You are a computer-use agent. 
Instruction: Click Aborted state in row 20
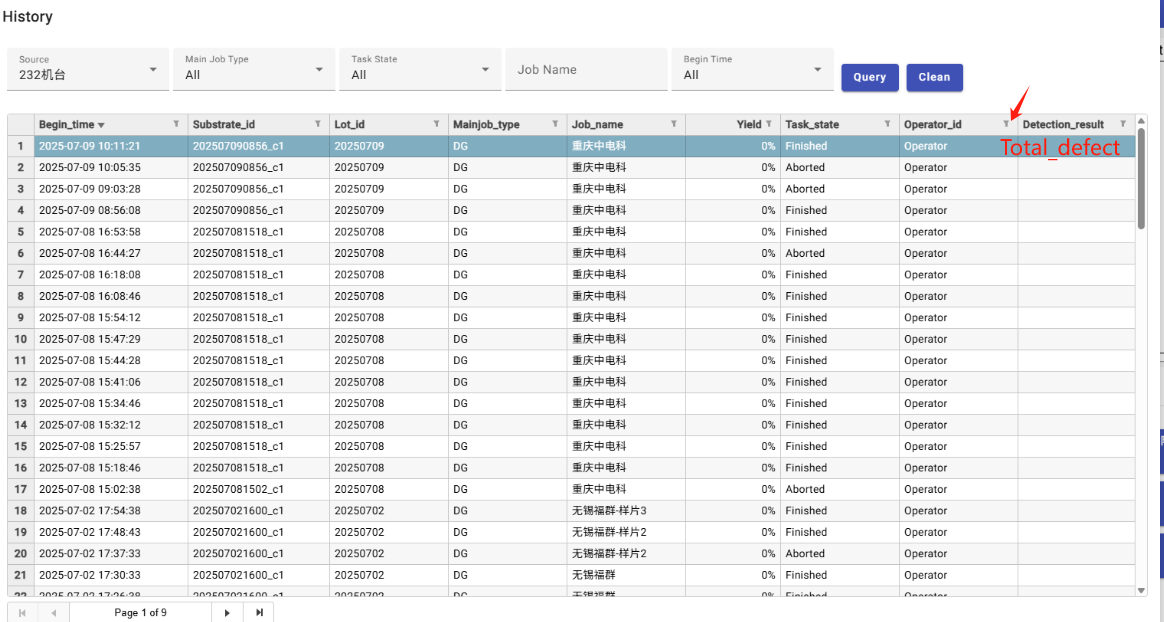point(805,554)
